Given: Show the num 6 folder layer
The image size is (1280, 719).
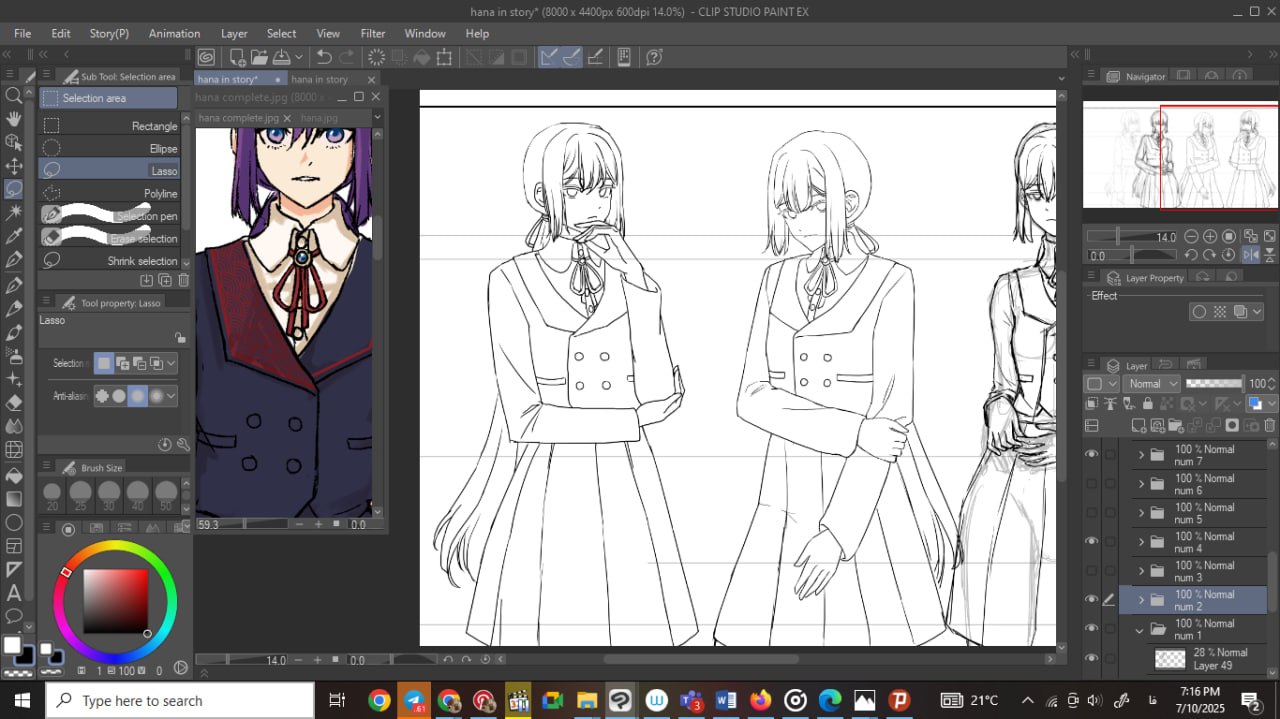Looking at the screenshot, I should coord(1092,484).
